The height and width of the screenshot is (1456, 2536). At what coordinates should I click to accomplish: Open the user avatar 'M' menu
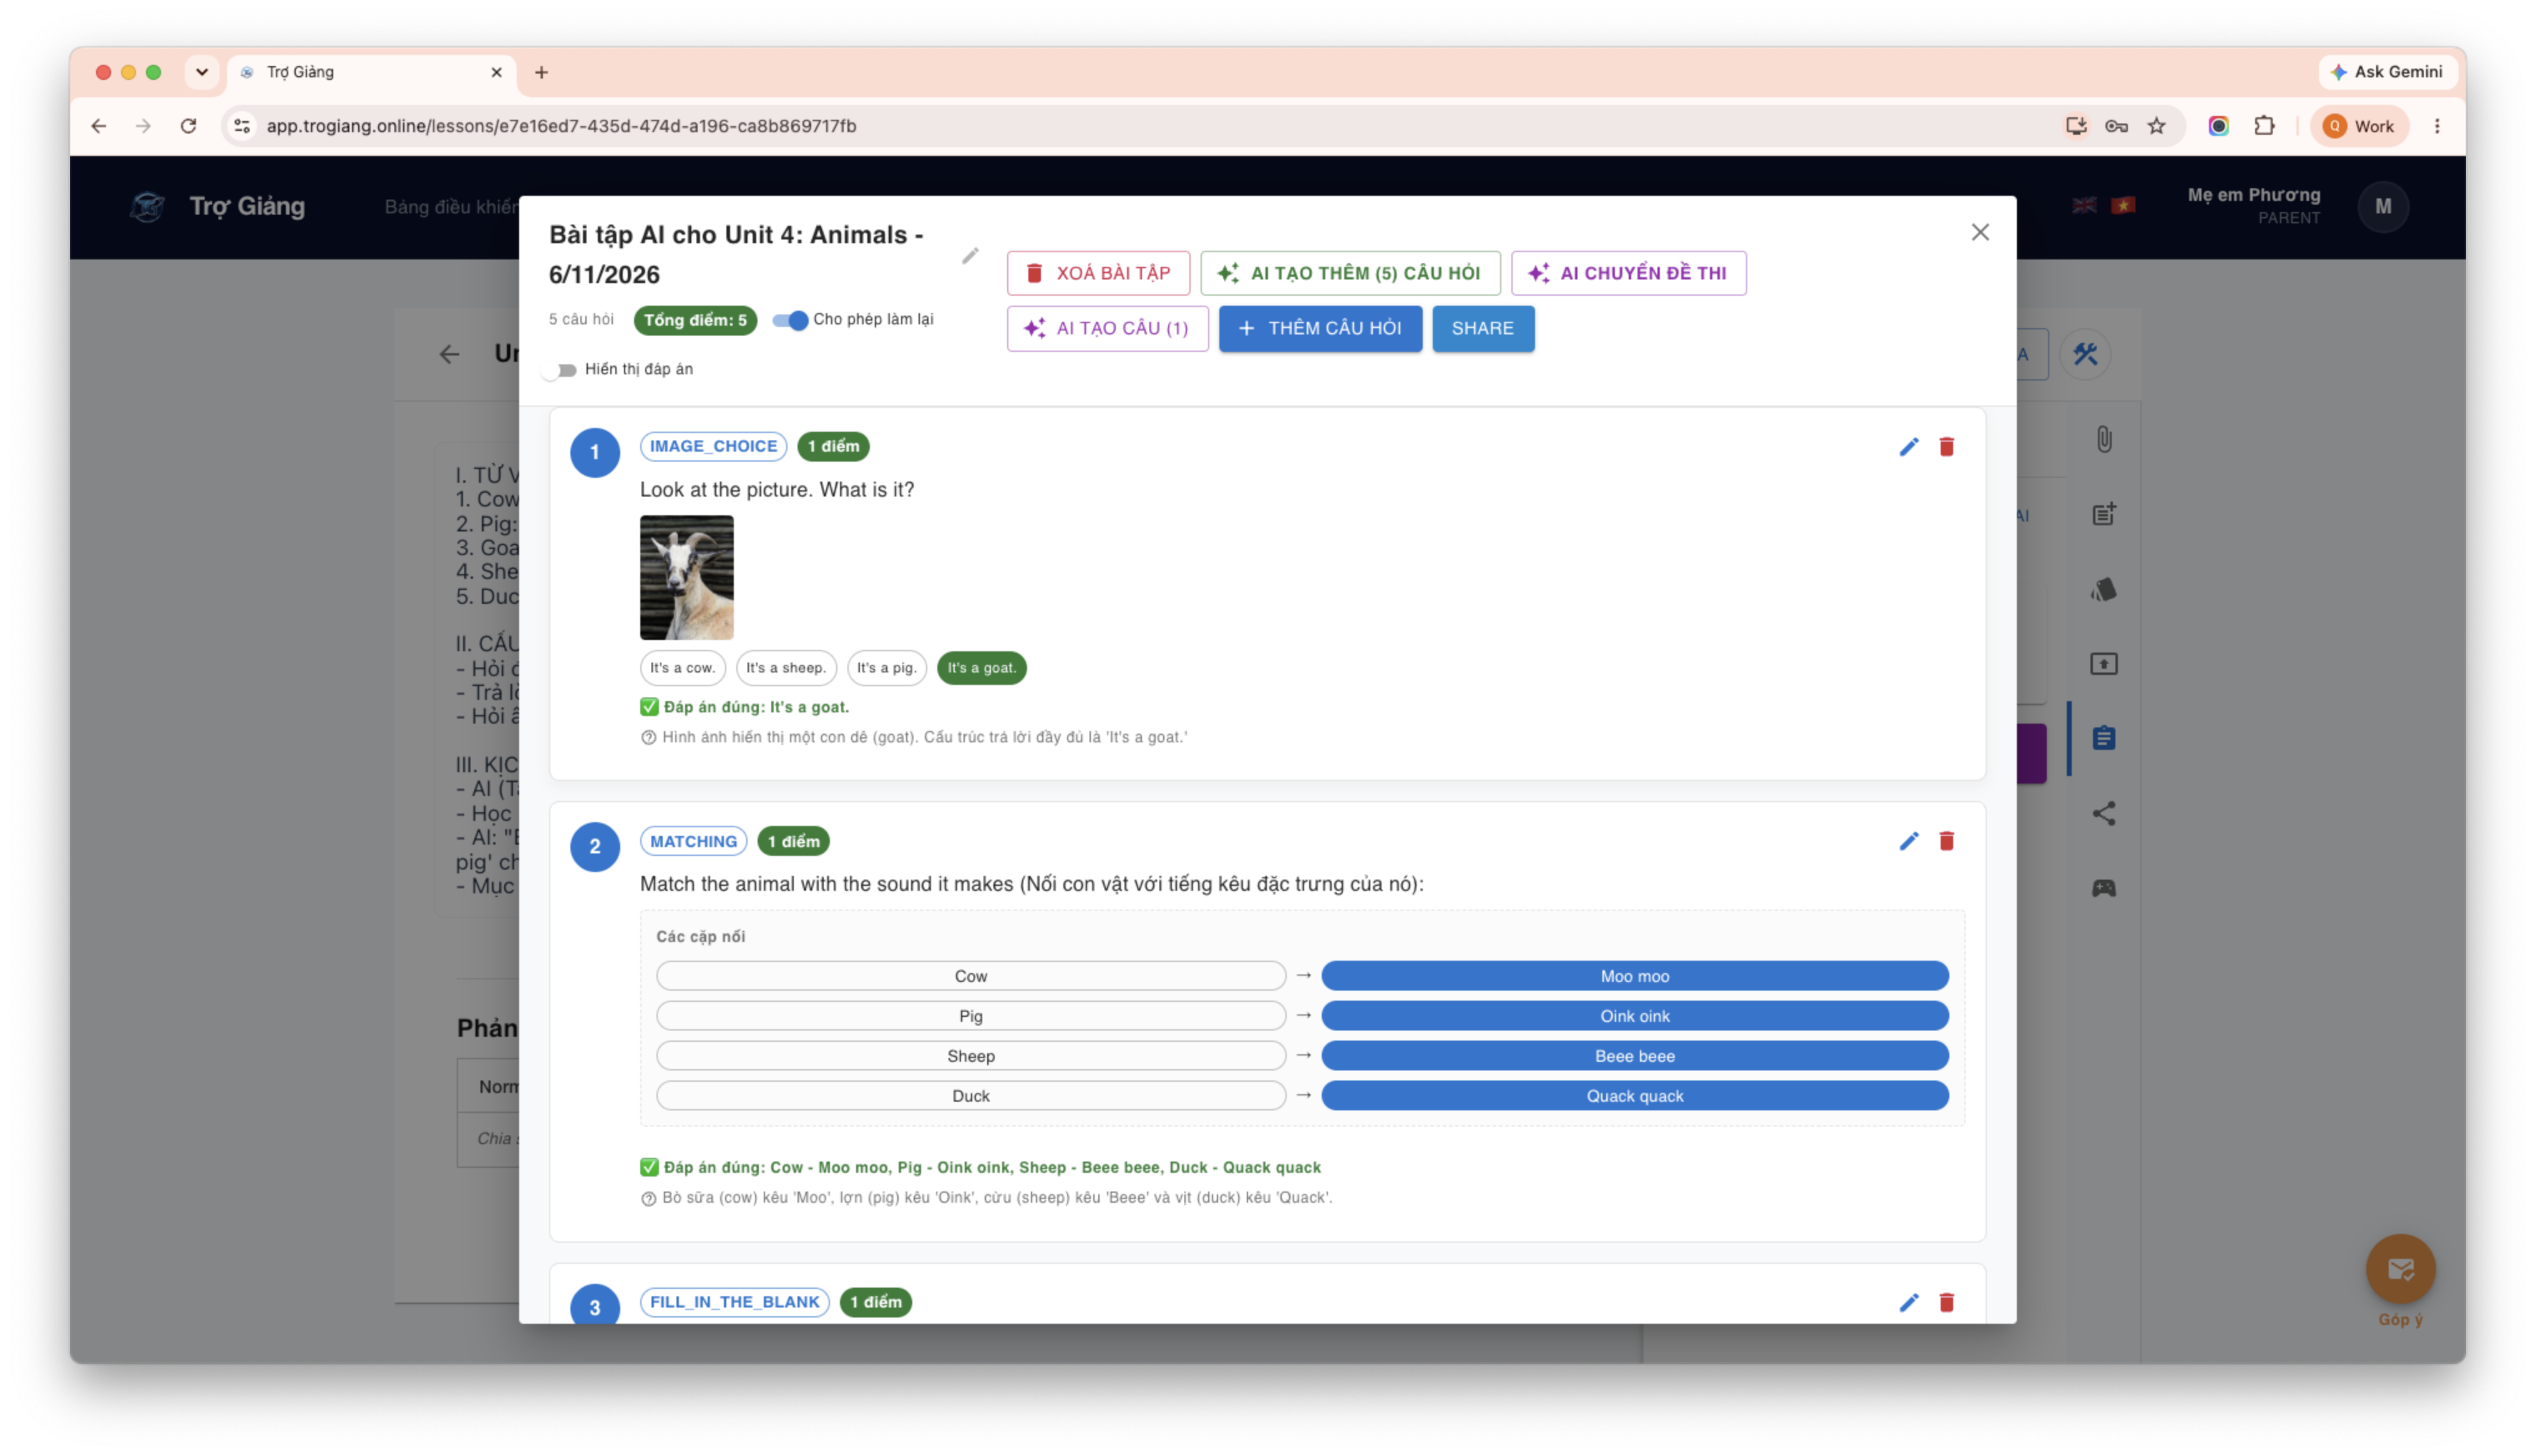pos(2383,206)
